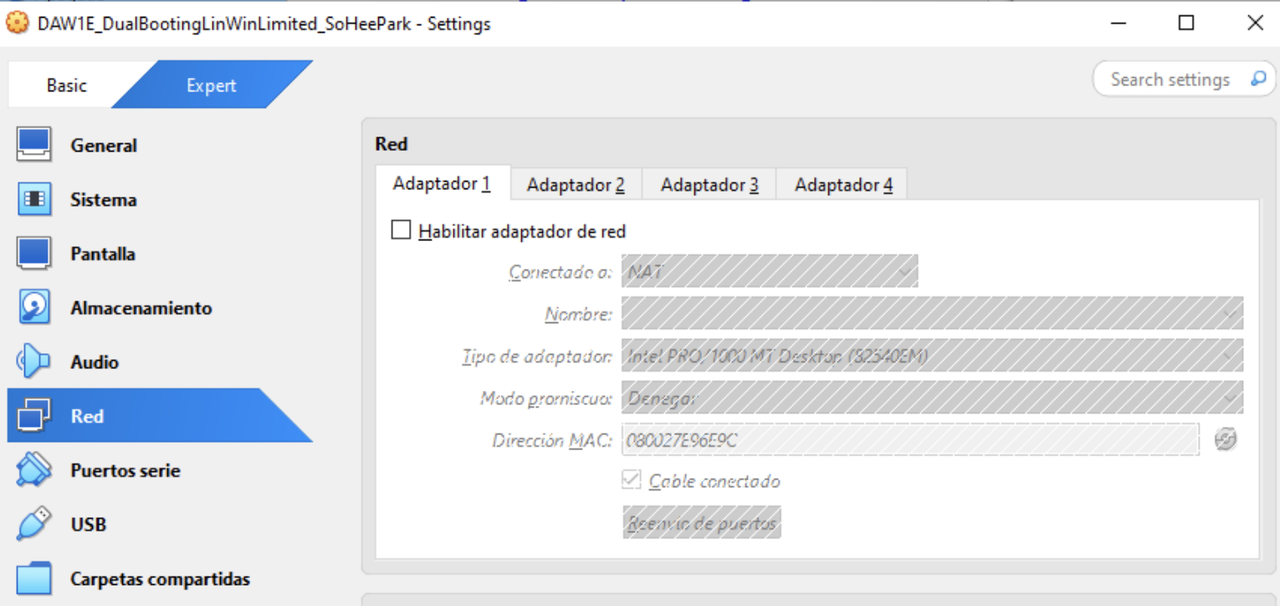This screenshot has width=1280, height=606.
Task: Open the Sistema settings section
Action: point(160,199)
